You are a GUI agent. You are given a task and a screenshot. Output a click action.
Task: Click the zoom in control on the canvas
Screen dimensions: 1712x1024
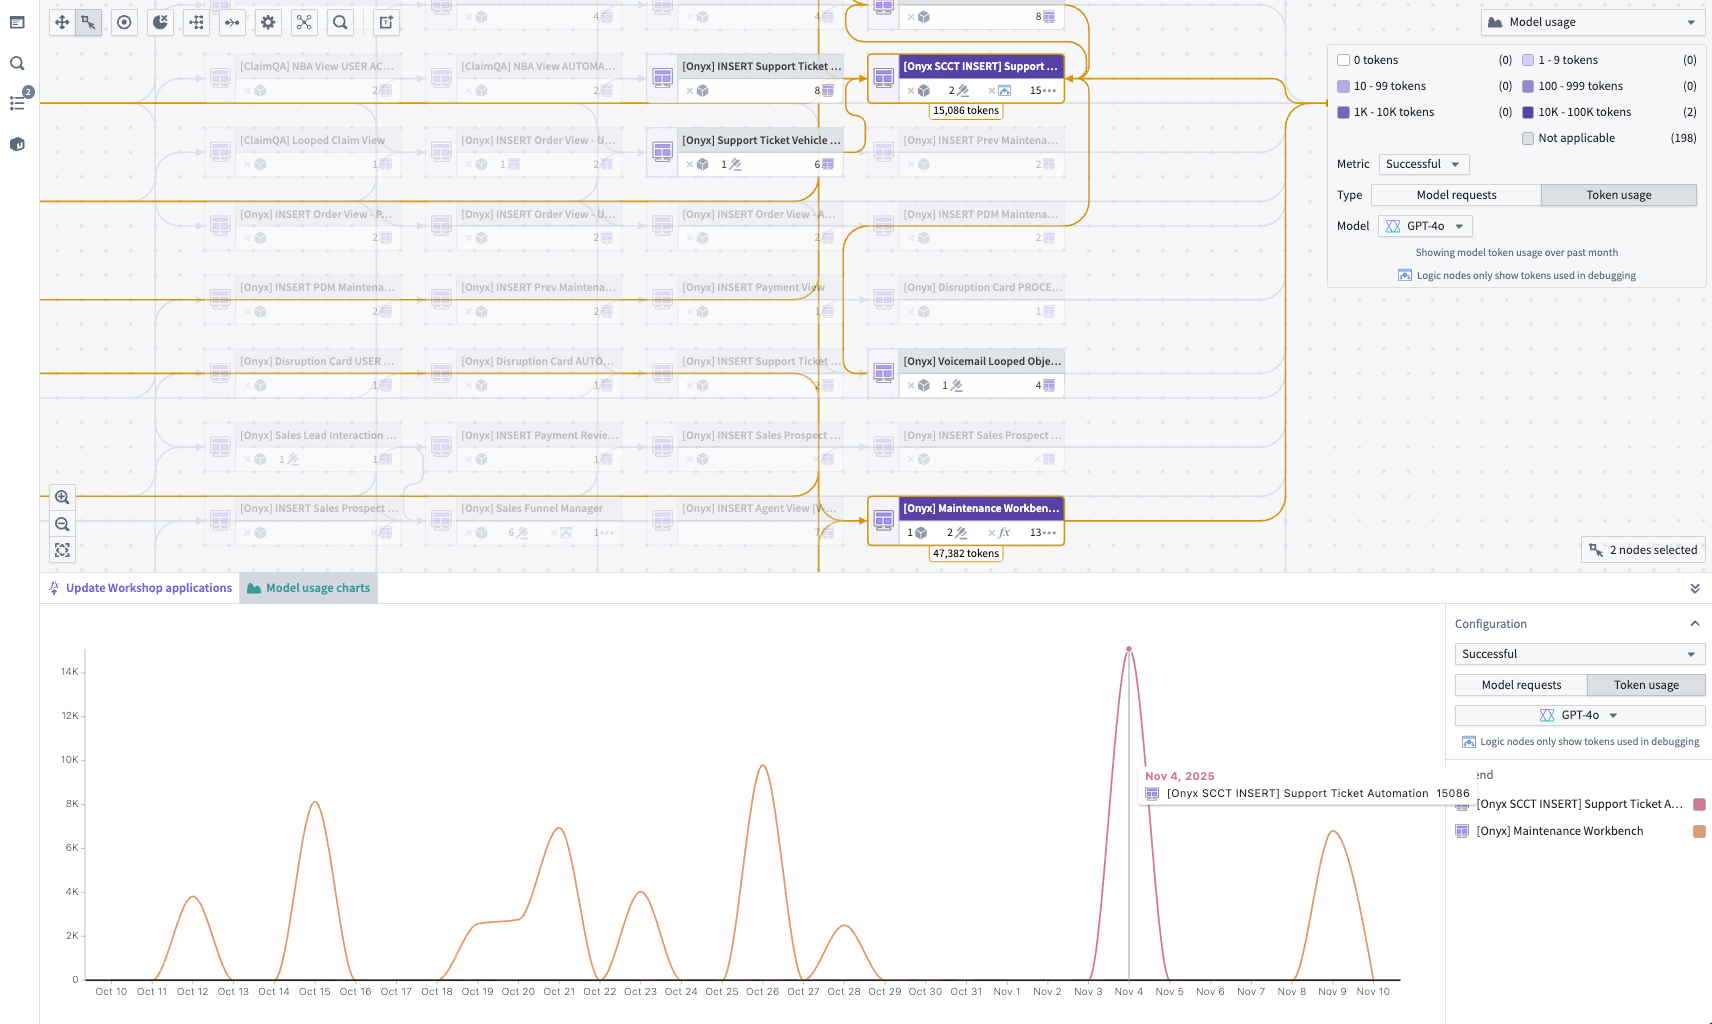coord(62,497)
